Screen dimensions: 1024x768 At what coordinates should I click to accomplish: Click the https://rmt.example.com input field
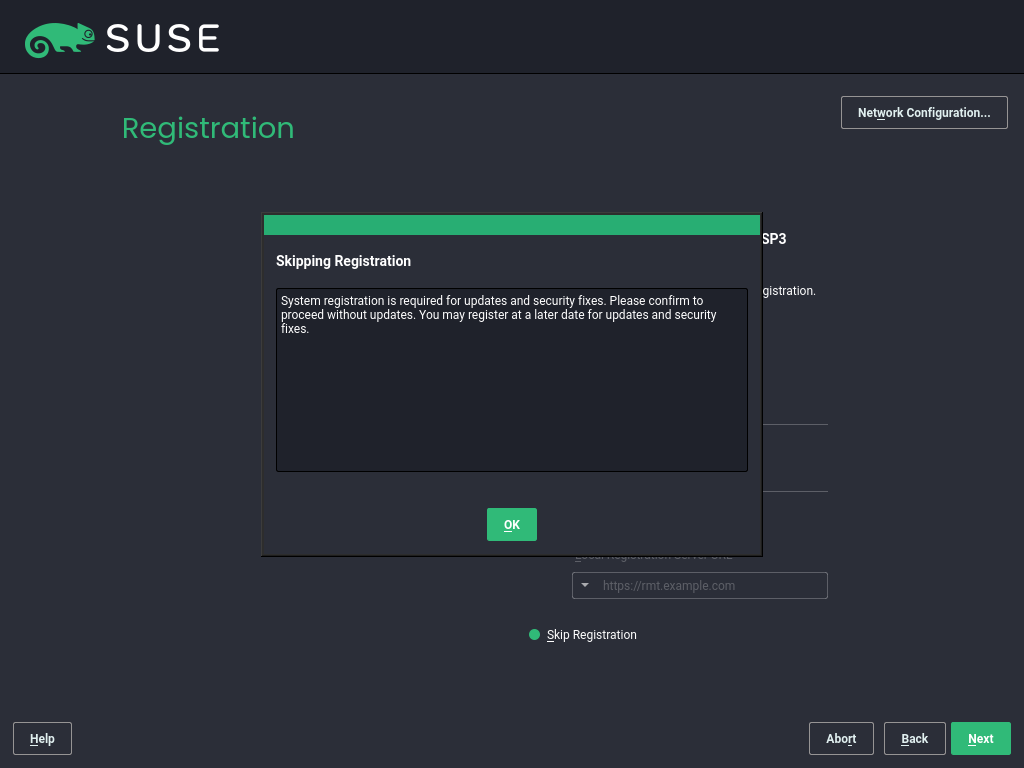[710, 585]
